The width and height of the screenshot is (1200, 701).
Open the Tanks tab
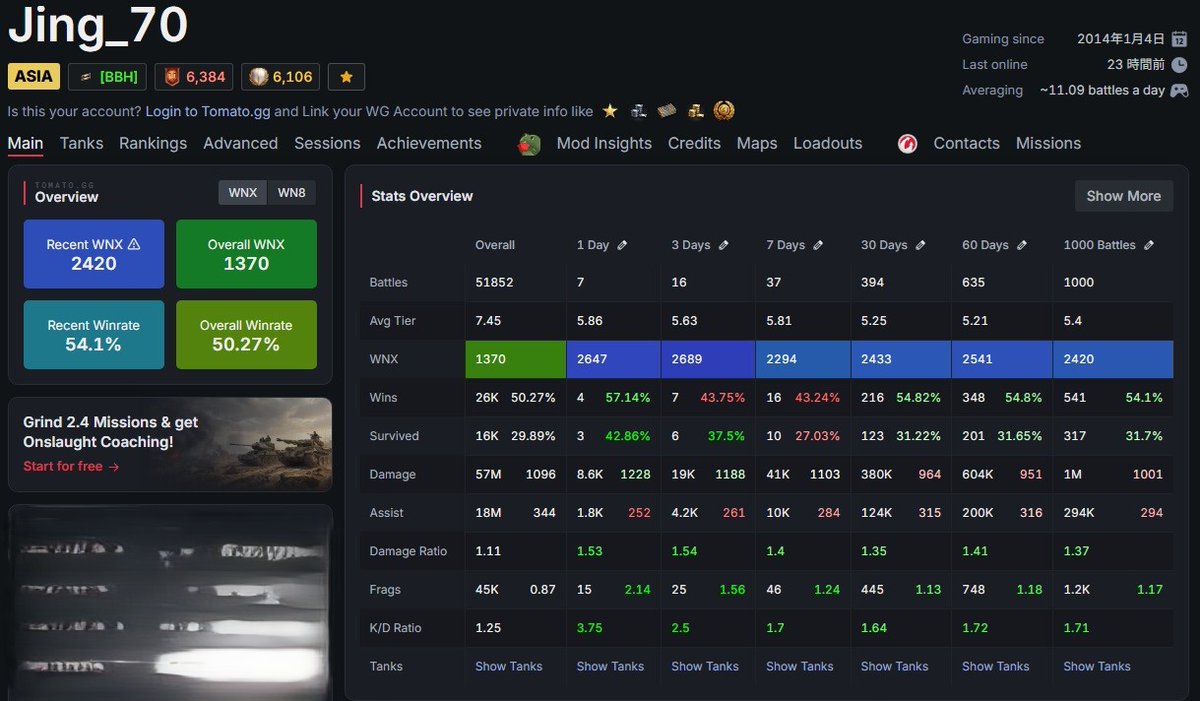81,143
